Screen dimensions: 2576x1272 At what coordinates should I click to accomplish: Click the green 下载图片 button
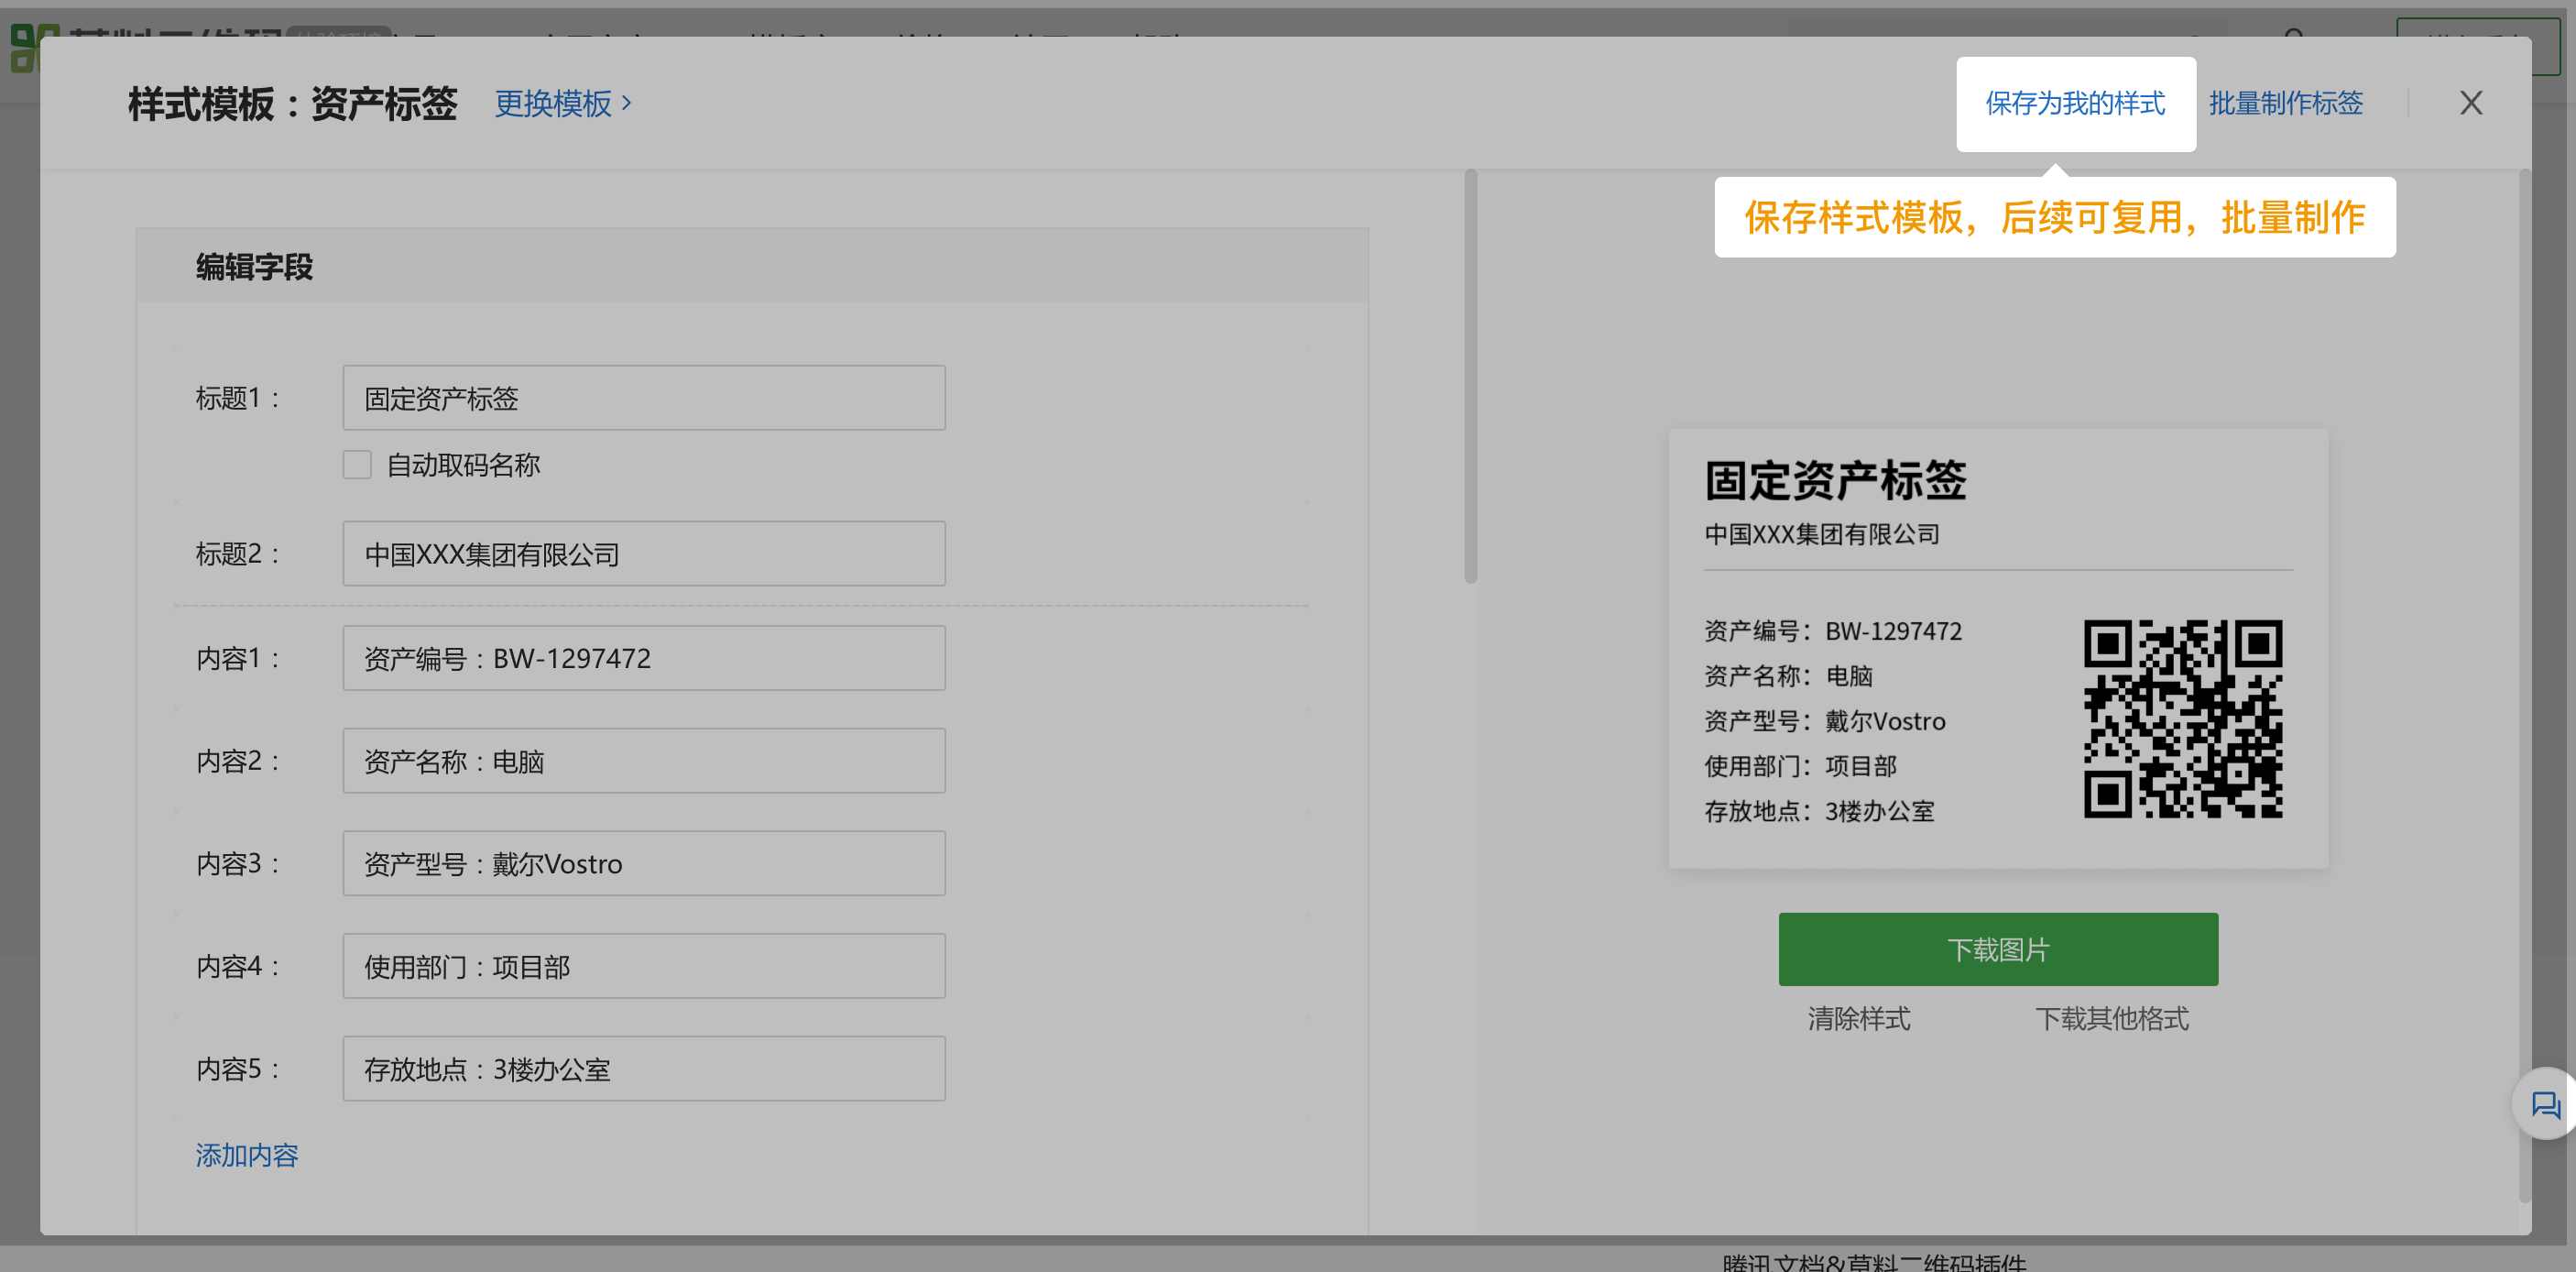(x=1998, y=949)
